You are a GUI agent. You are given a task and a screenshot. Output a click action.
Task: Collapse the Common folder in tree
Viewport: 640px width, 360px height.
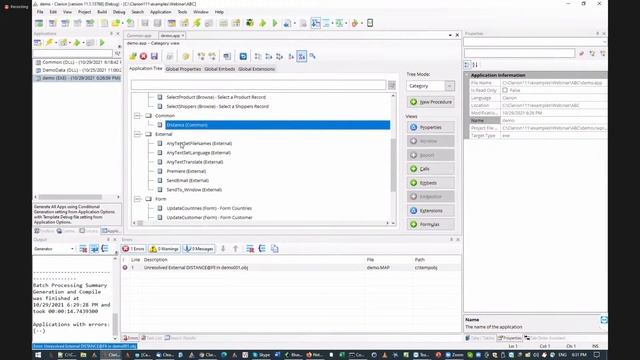pyautogui.click(x=138, y=116)
